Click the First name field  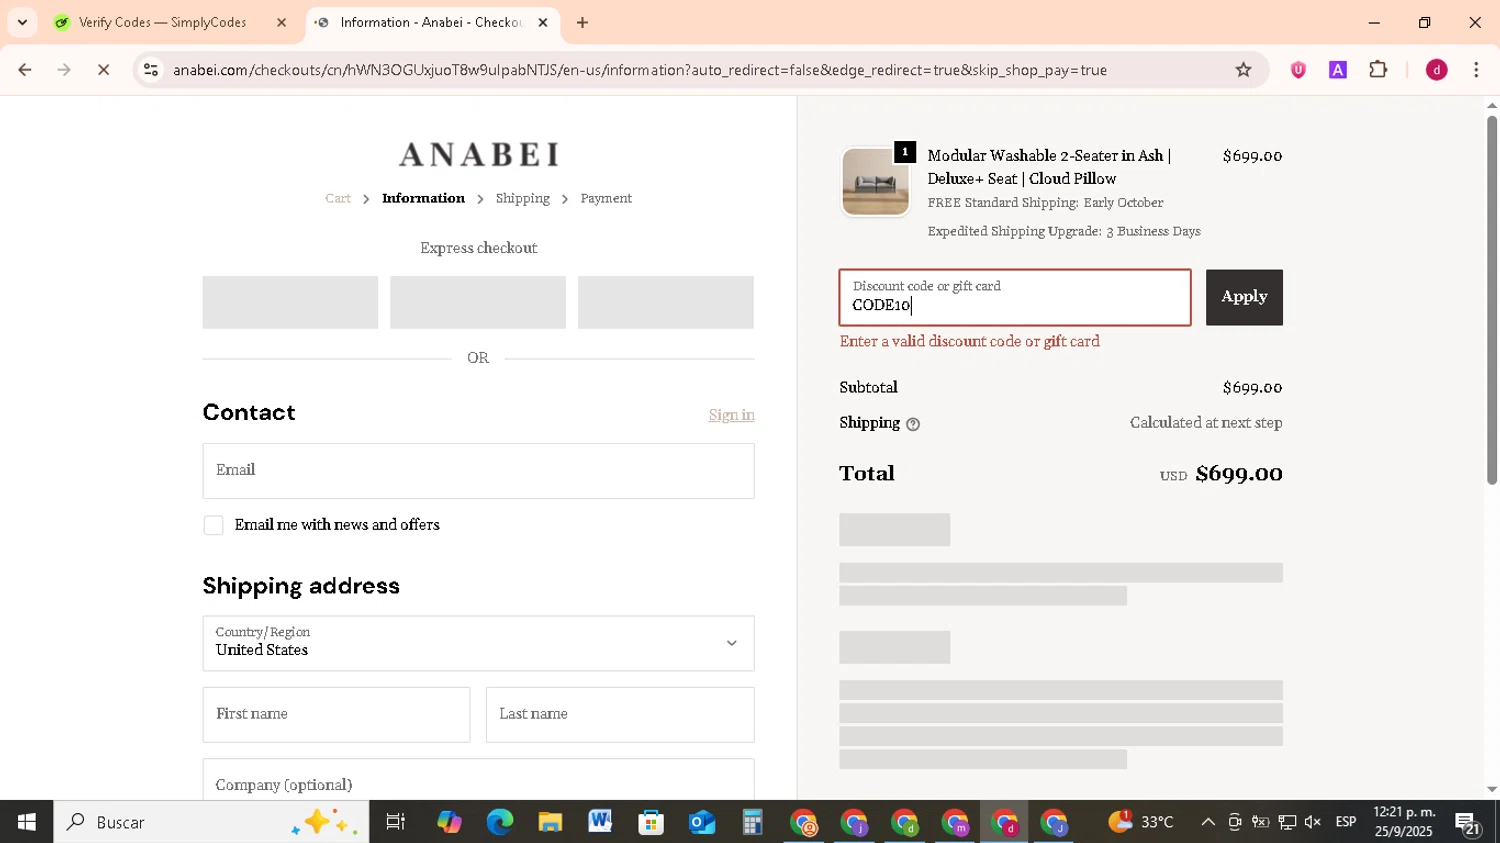[x=336, y=714]
